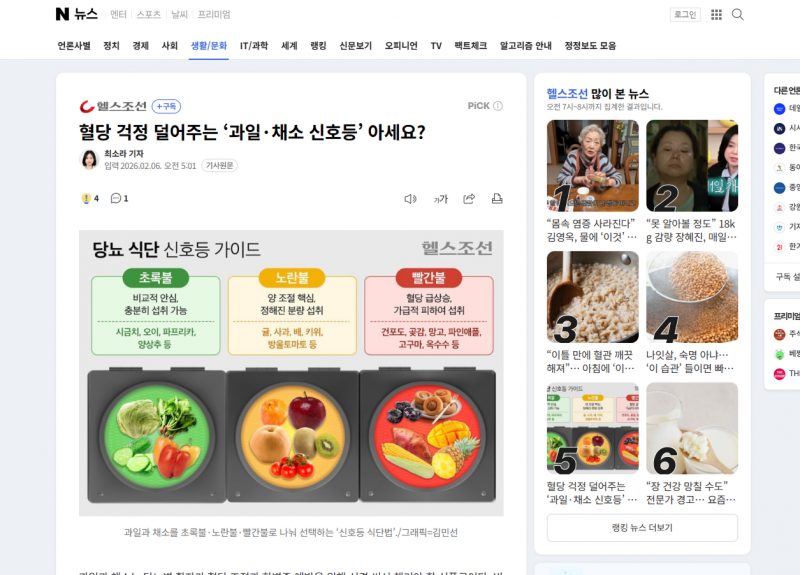This screenshot has width=800, height=575.
Task: Open 기사원문 original article link
Action: pos(219,165)
